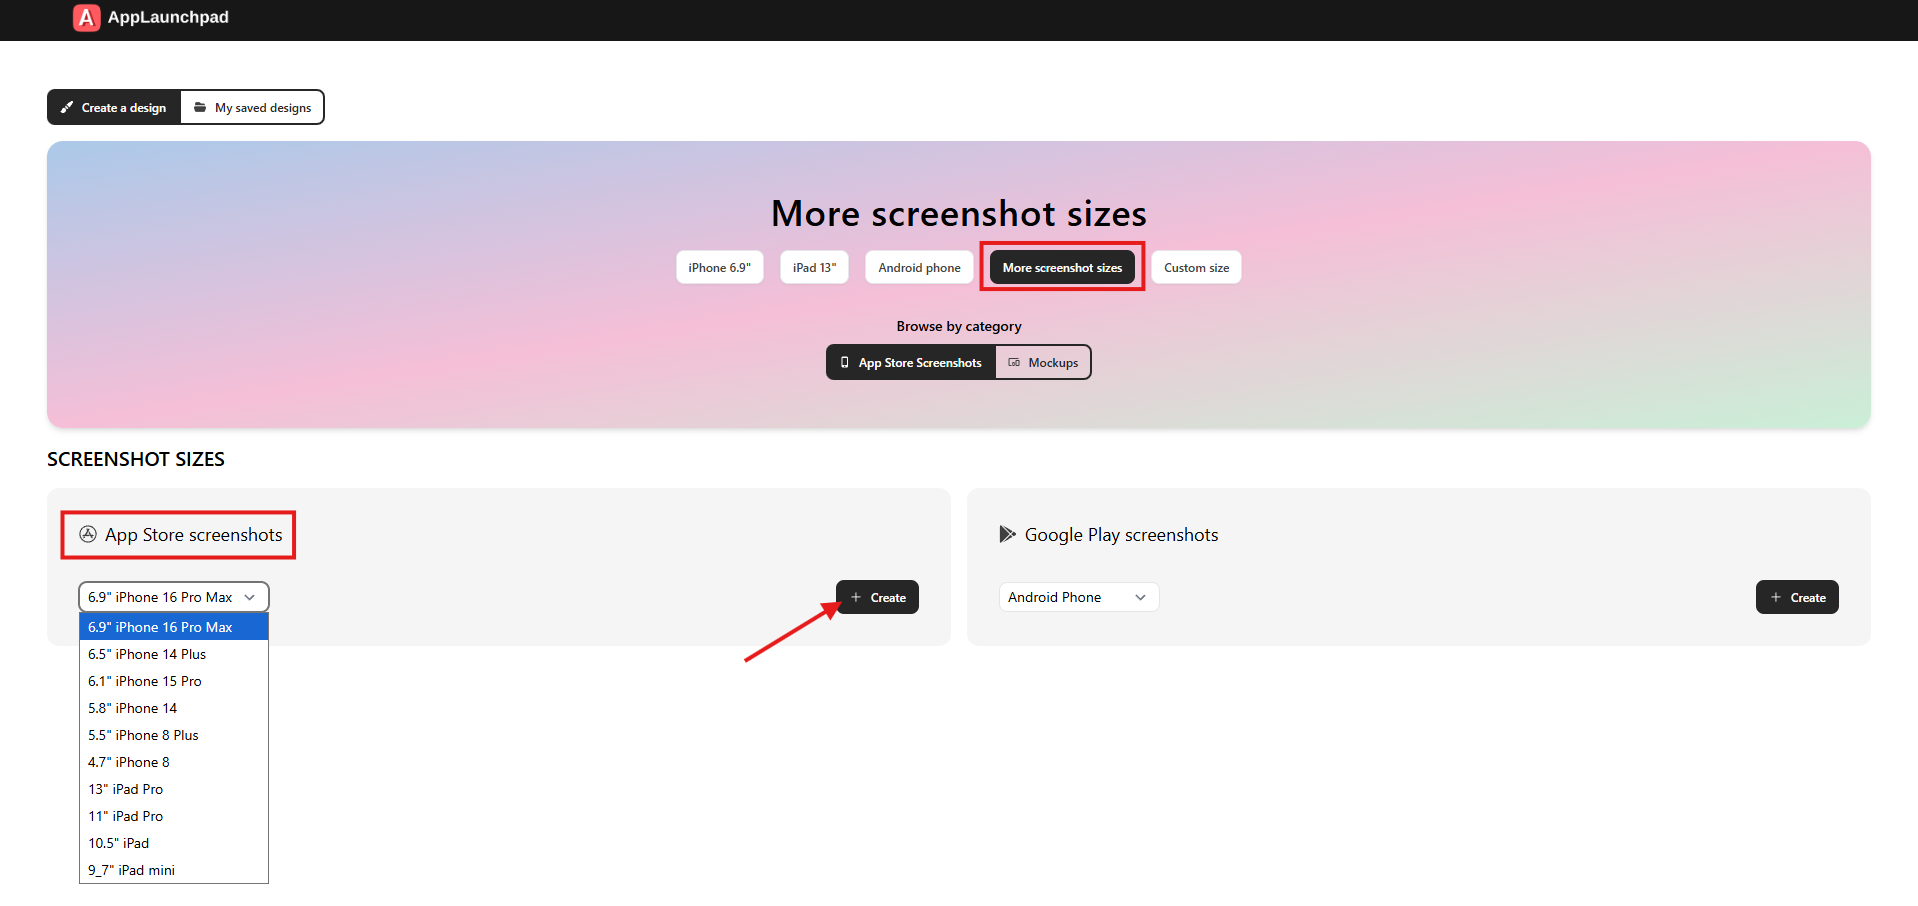Click the More screenshot sizes chip
The image size is (1918, 906).
[x=1062, y=268]
